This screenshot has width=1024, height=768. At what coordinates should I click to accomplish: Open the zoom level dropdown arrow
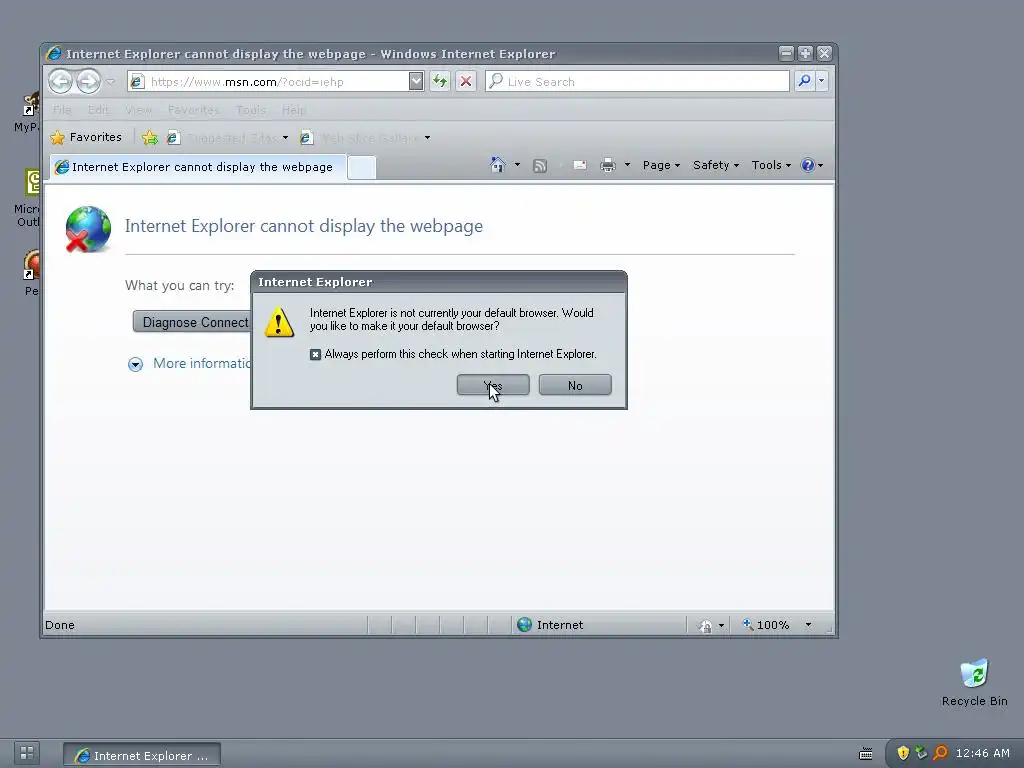[x=808, y=625]
